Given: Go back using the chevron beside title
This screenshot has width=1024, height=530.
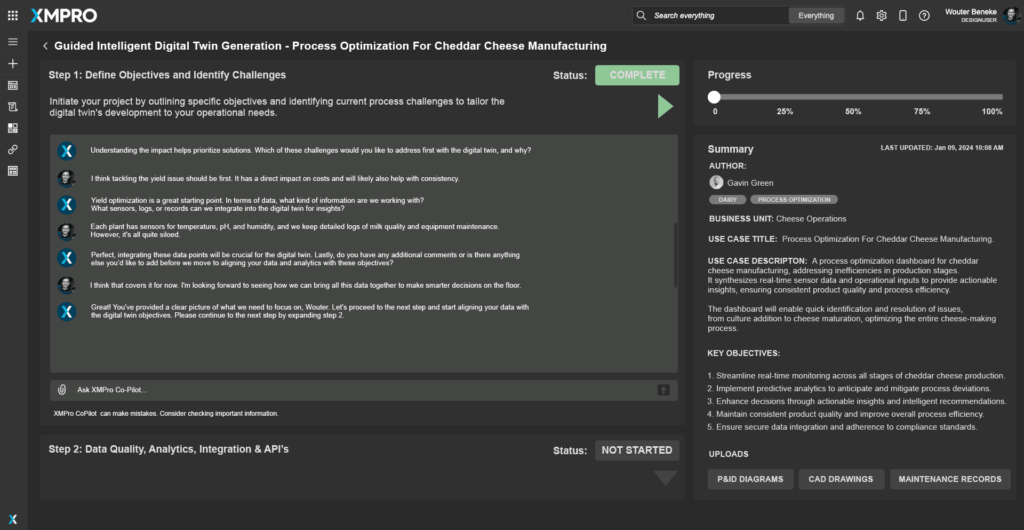Looking at the screenshot, I should (x=45, y=46).
